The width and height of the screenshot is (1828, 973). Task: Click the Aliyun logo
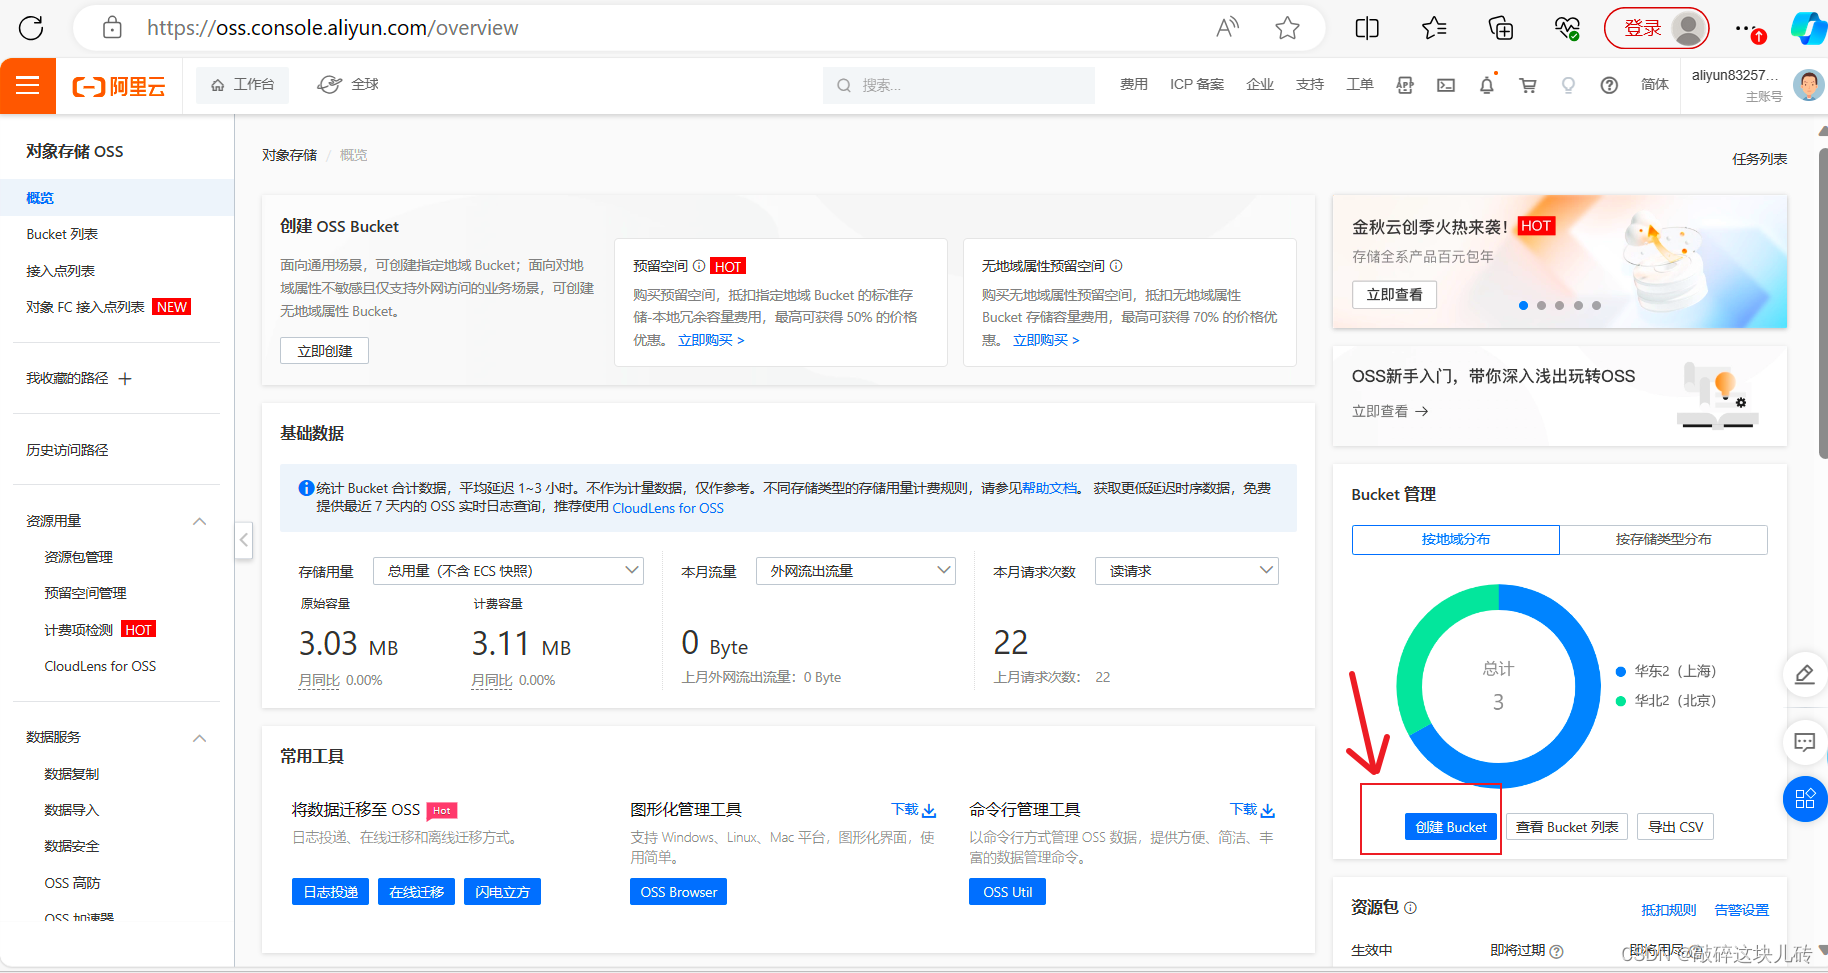tap(119, 86)
